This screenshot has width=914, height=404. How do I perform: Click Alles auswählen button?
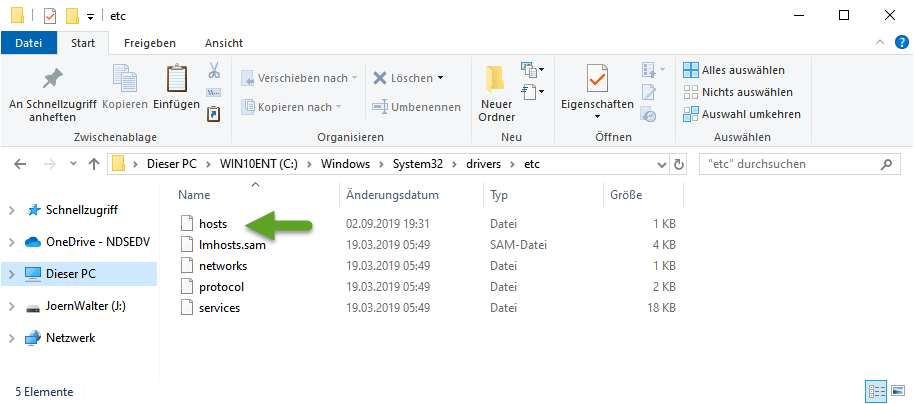[x=733, y=70]
